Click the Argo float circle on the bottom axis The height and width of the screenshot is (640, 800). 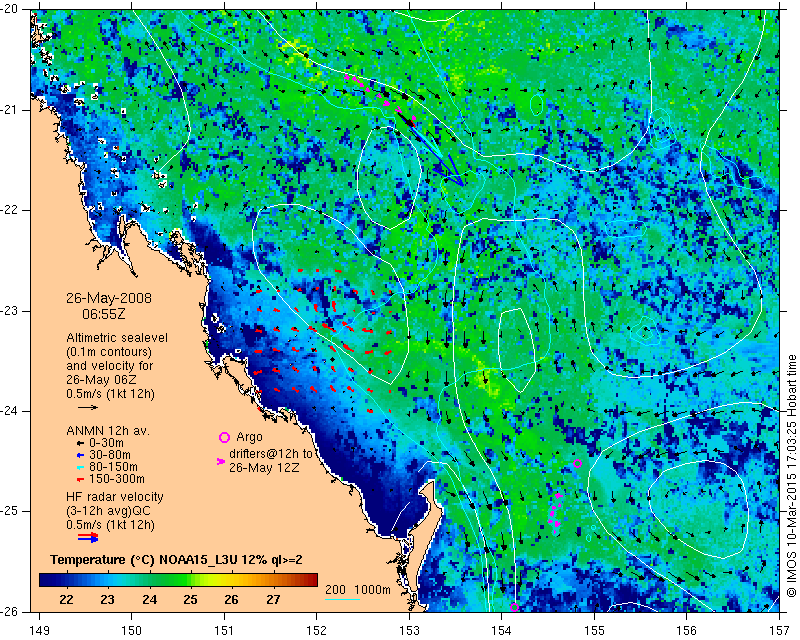click(514, 607)
